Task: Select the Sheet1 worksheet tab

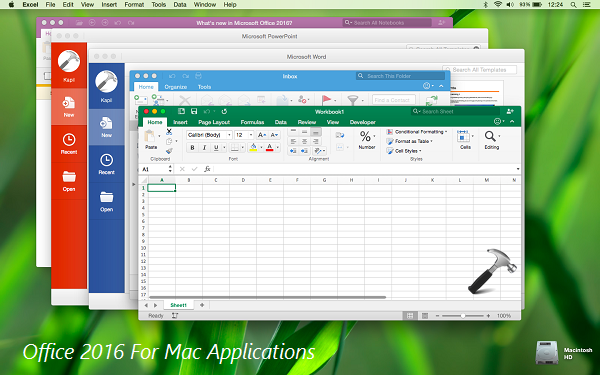Action: 178,305
